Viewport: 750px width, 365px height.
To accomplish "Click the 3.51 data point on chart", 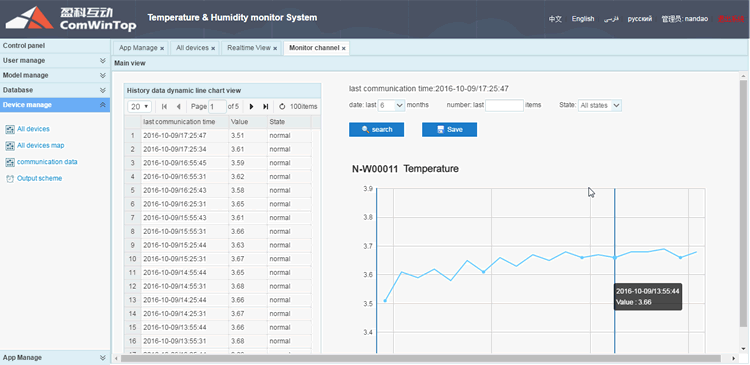I will pyautogui.click(x=385, y=301).
